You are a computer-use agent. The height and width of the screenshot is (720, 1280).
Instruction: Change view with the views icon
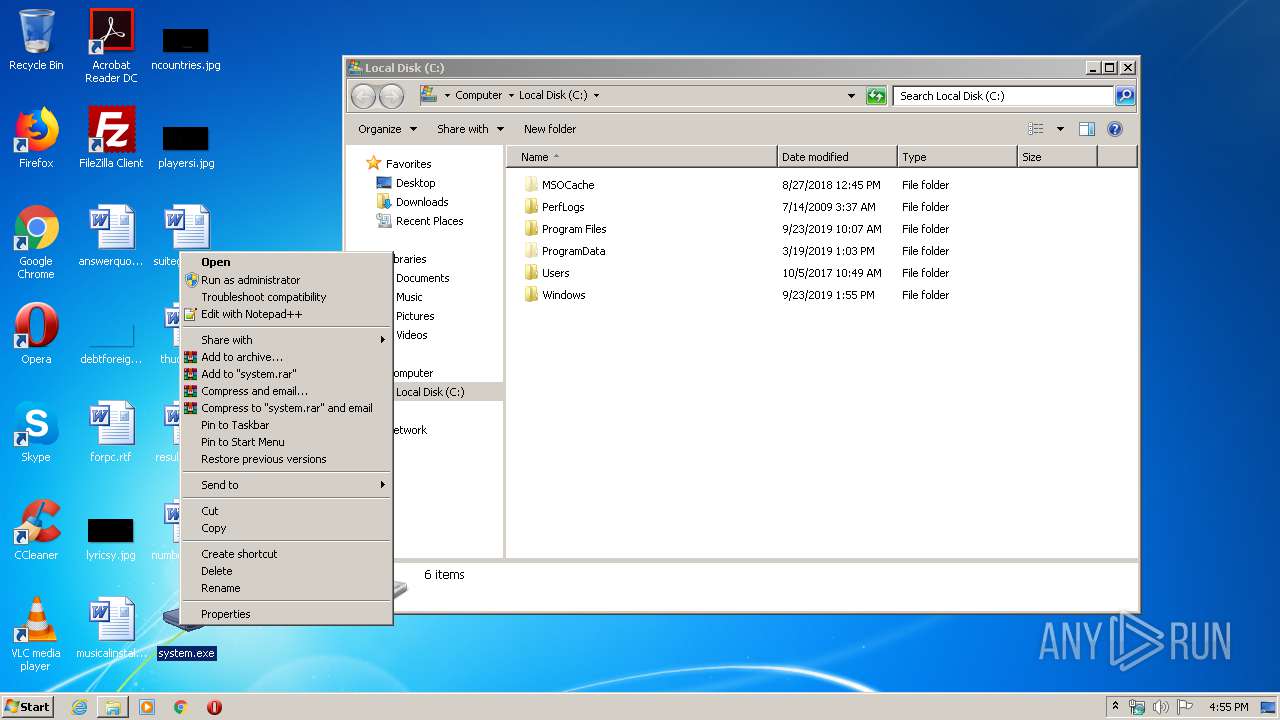tap(1036, 129)
